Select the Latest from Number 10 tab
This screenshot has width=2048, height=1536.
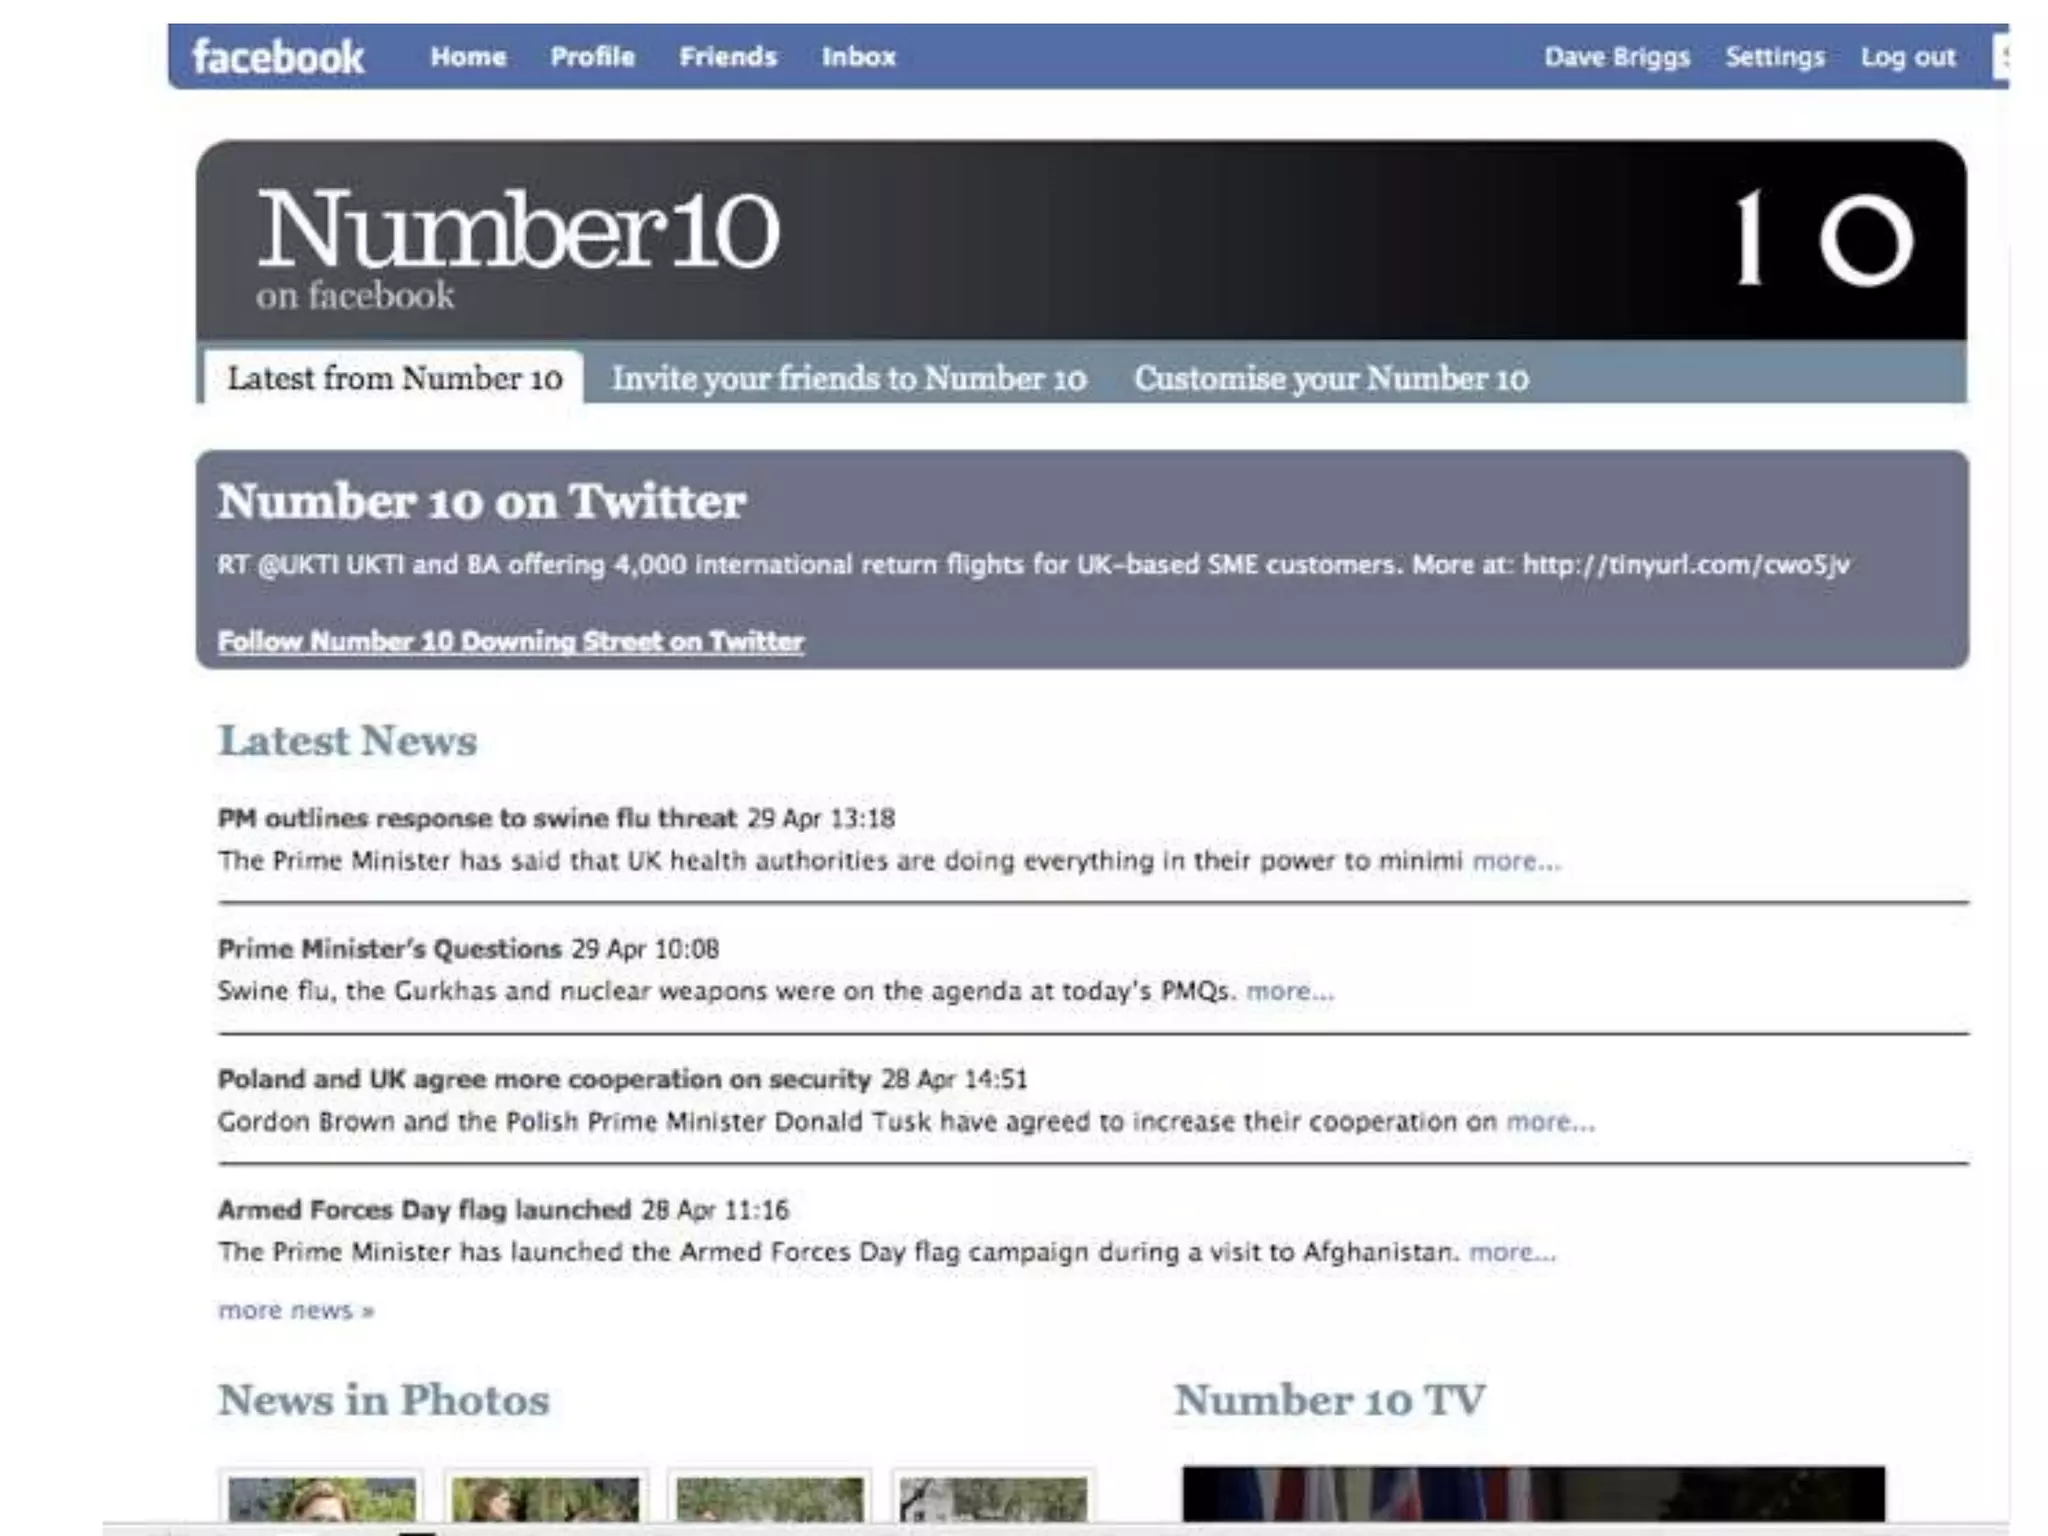(394, 379)
